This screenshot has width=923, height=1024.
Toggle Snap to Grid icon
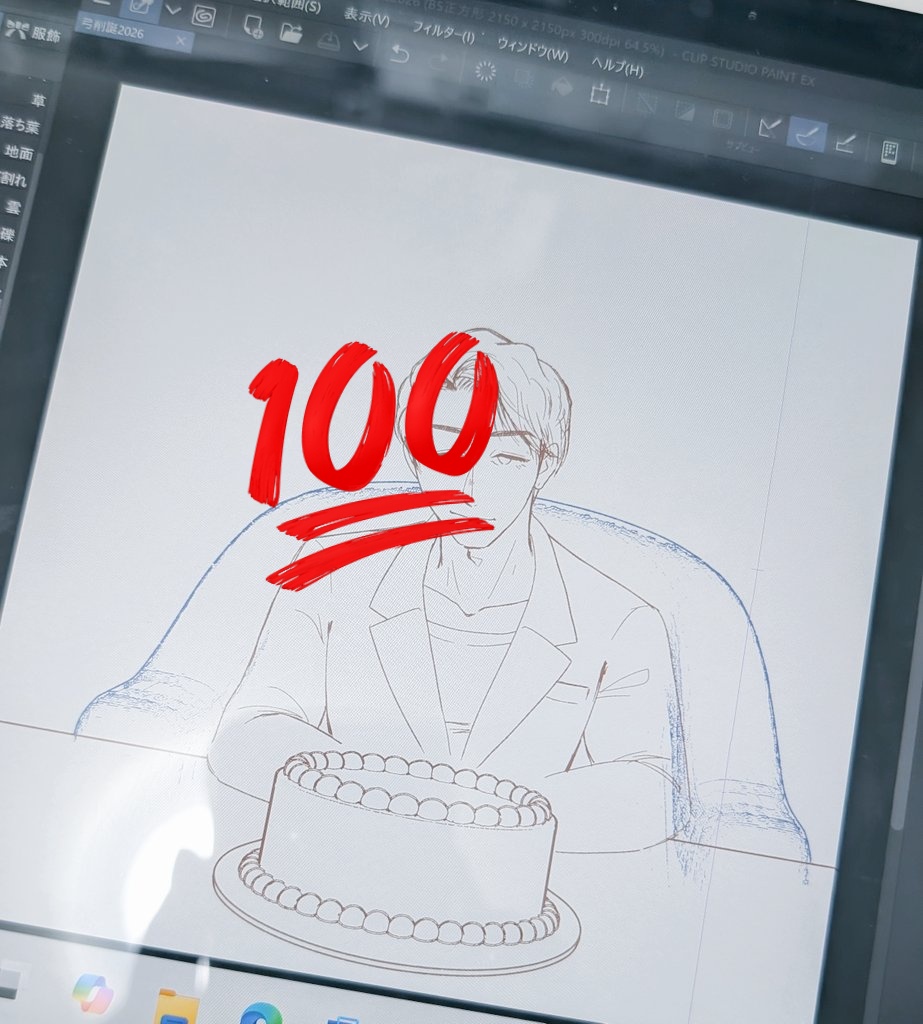click(x=846, y=142)
